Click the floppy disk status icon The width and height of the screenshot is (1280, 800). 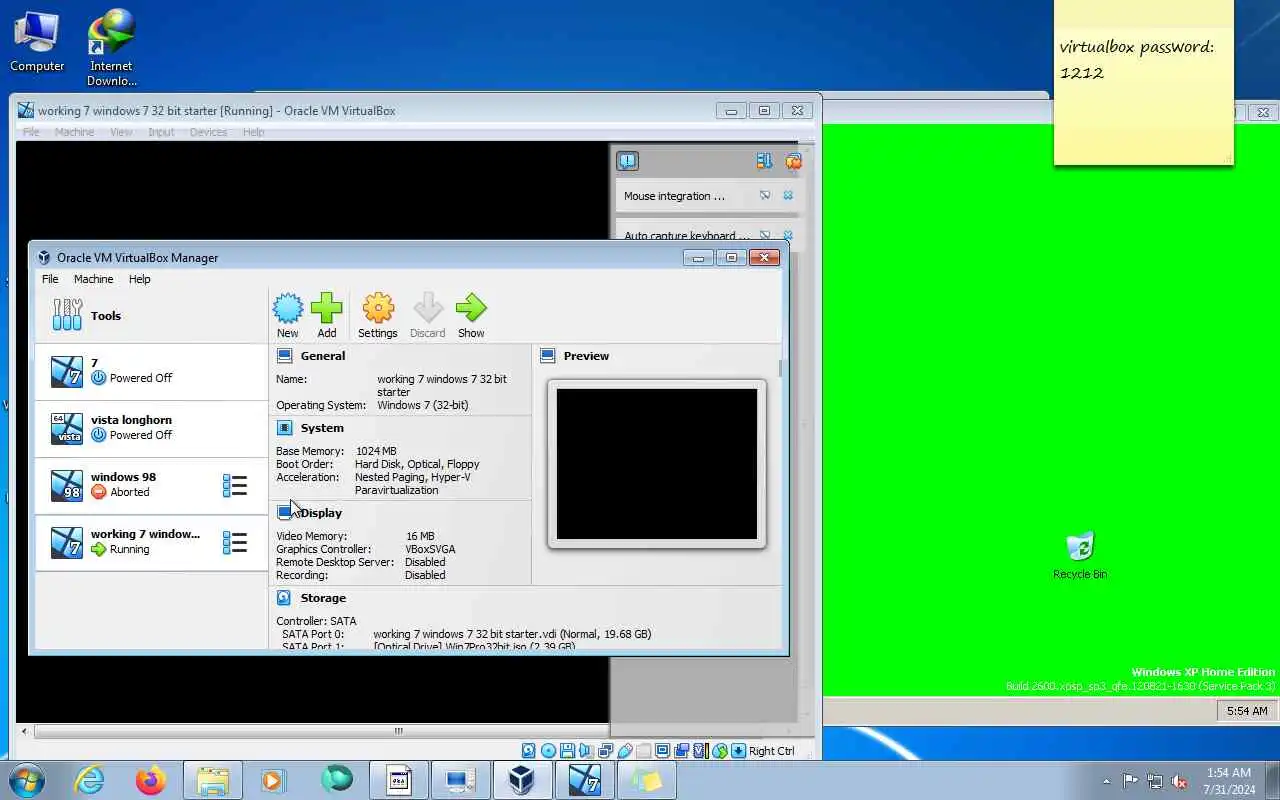pyautogui.click(x=567, y=751)
